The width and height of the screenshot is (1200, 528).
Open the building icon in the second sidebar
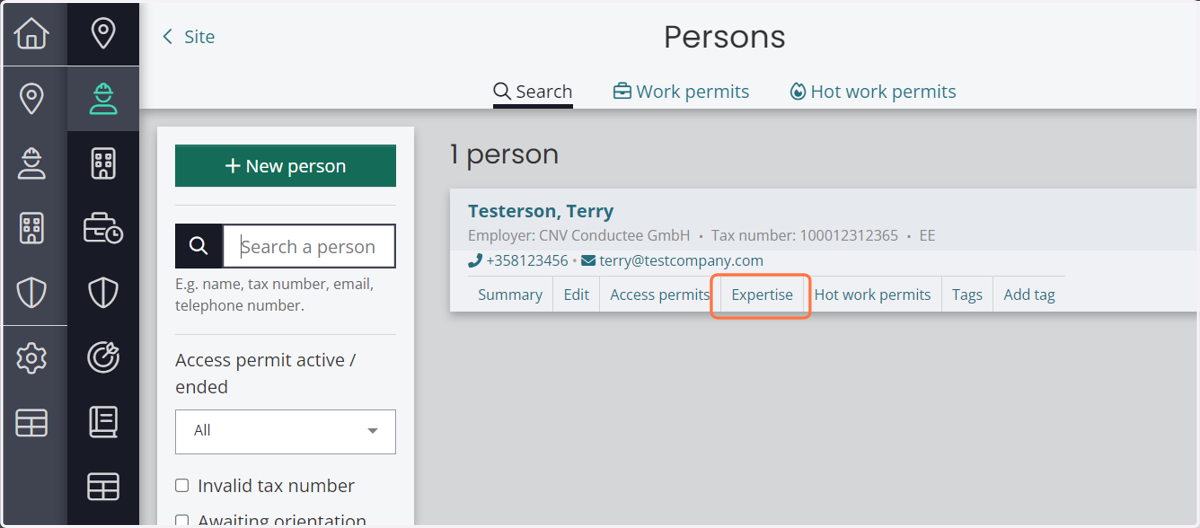(x=103, y=163)
